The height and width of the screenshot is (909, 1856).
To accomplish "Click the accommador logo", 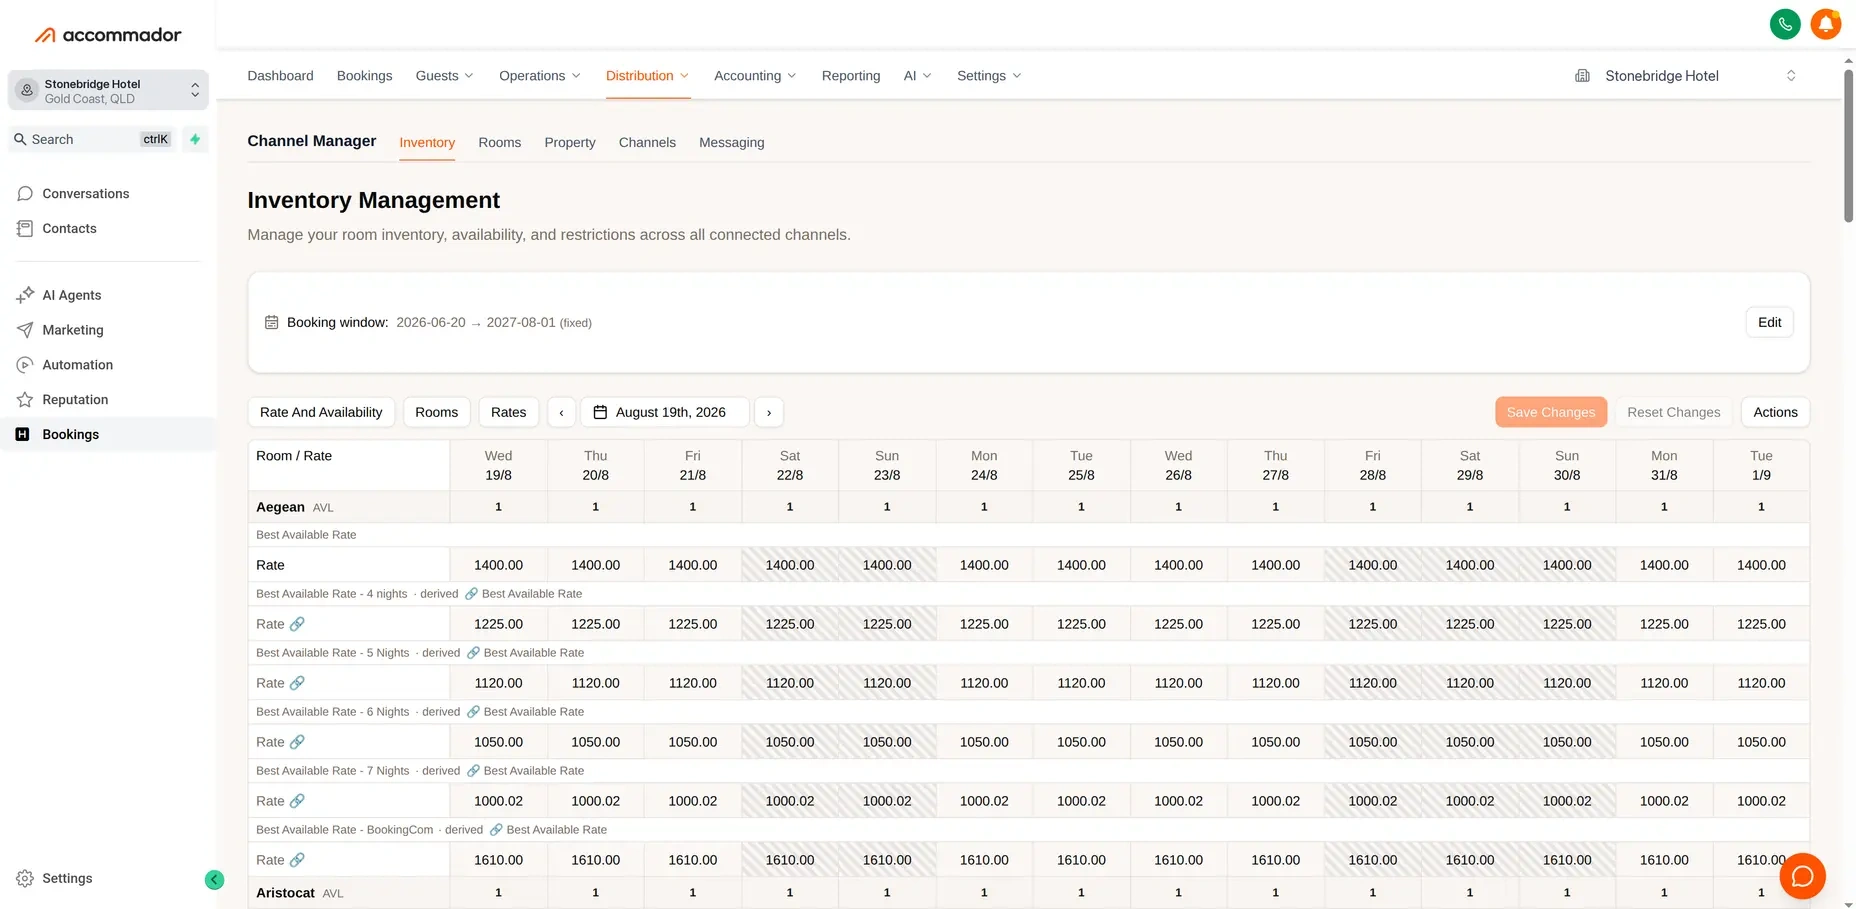I will pyautogui.click(x=108, y=35).
